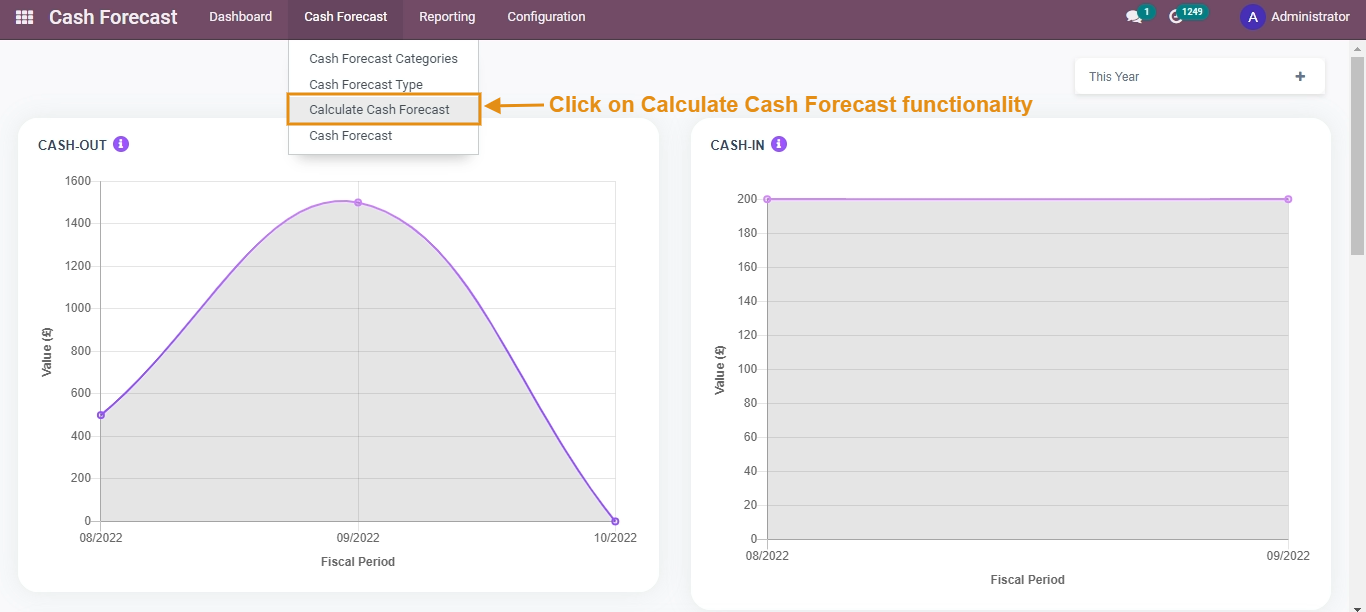This screenshot has height=612, width=1366.
Task: Click the CASH-OUT heading text
Action: pos(72,145)
